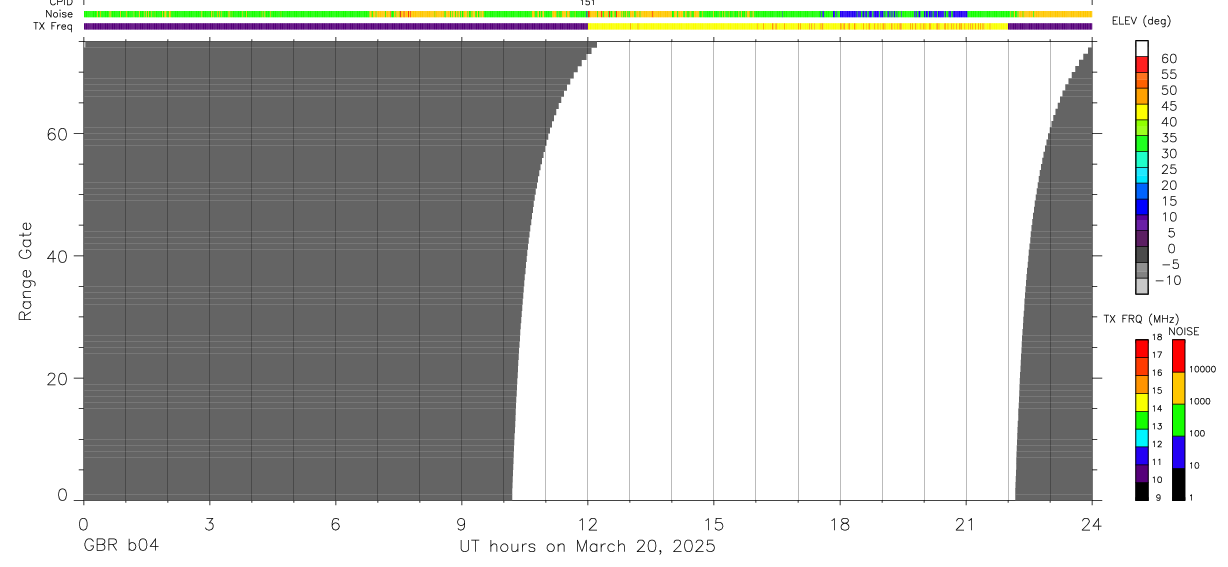
Task: Click the '60' tick on the Range Gate axis
Action: (57, 134)
